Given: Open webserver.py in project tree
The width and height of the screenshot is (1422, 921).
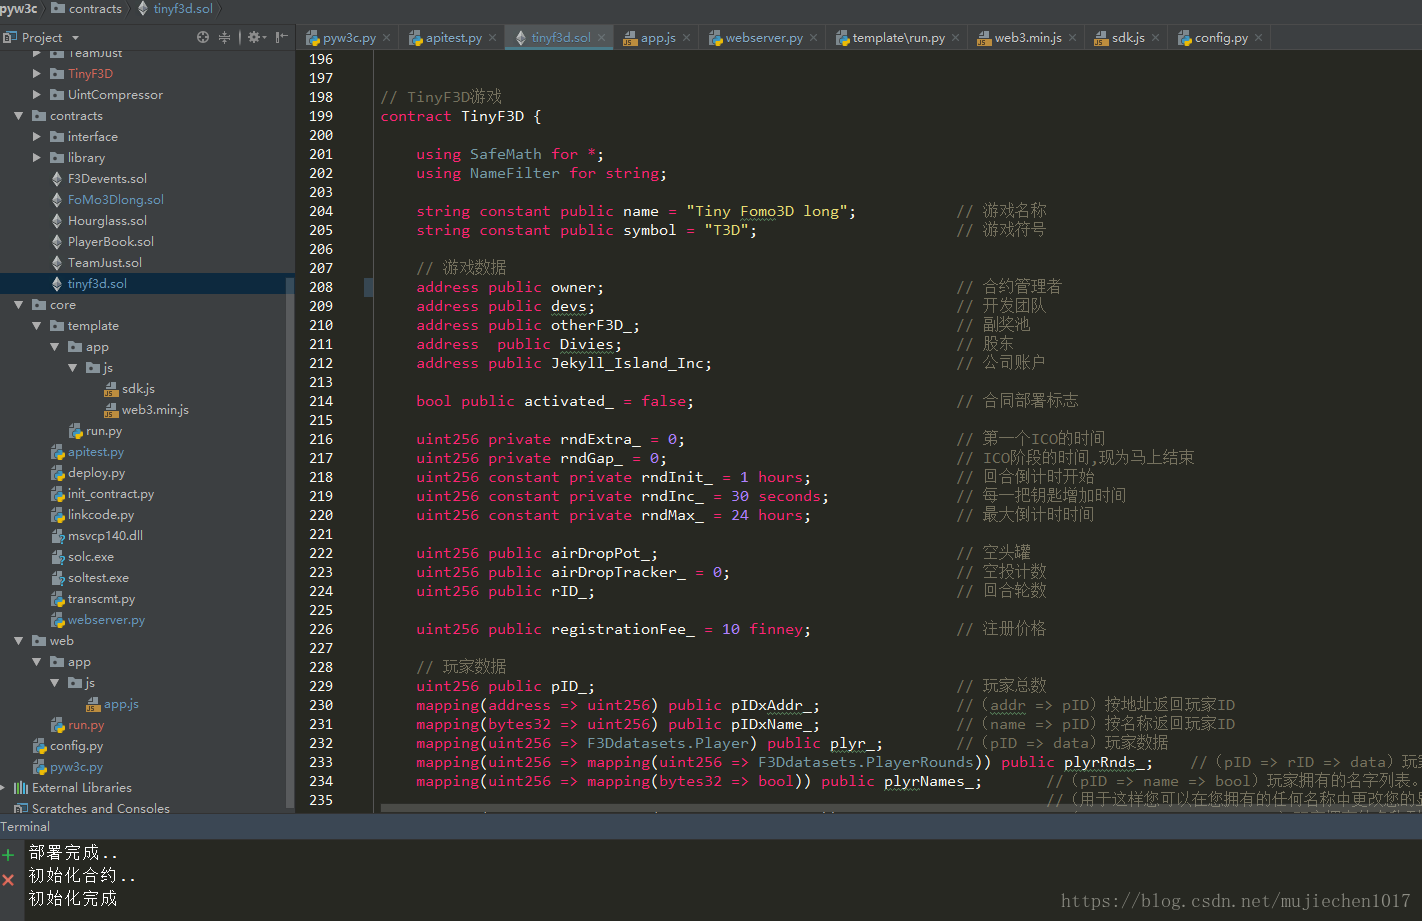Looking at the screenshot, I should pos(106,620).
